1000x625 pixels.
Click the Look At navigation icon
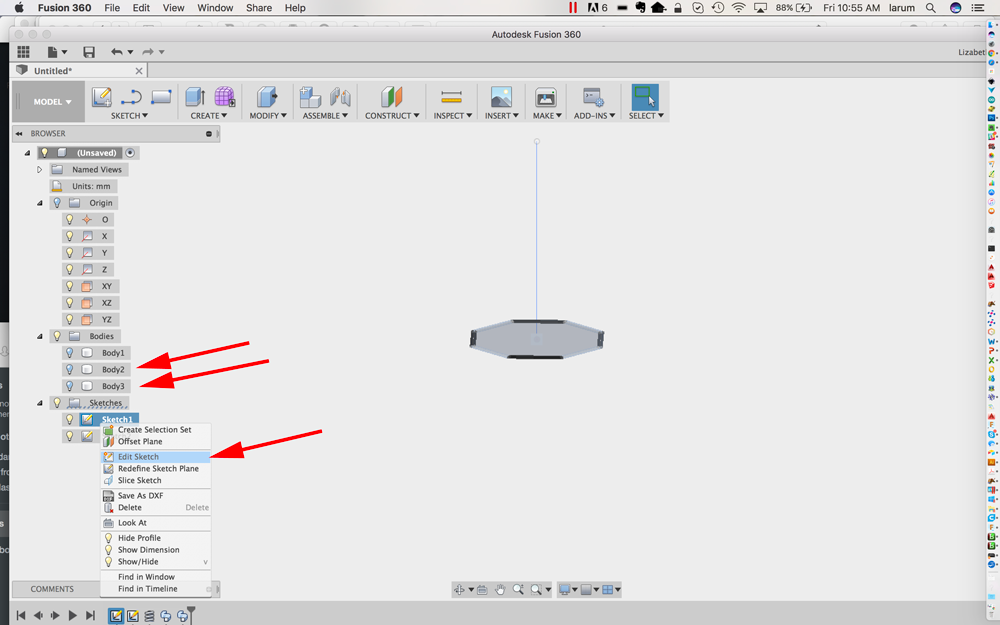pyautogui.click(x=482, y=590)
